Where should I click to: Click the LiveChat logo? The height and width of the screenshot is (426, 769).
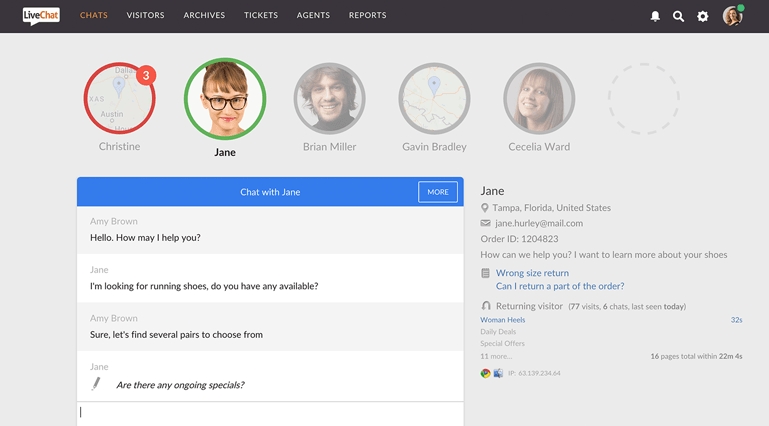coord(41,16)
